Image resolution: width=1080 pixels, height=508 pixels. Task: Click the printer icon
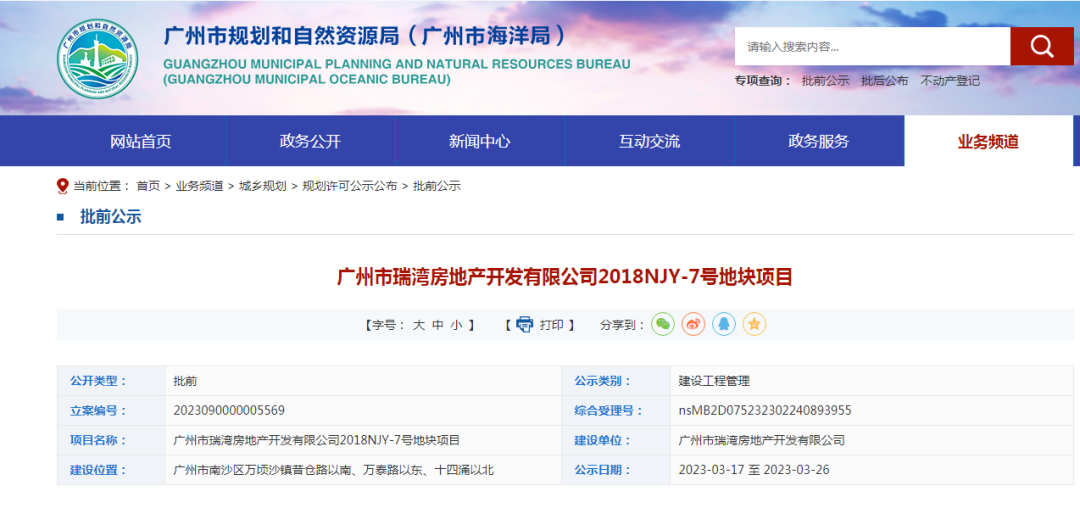[x=525, y=325]
